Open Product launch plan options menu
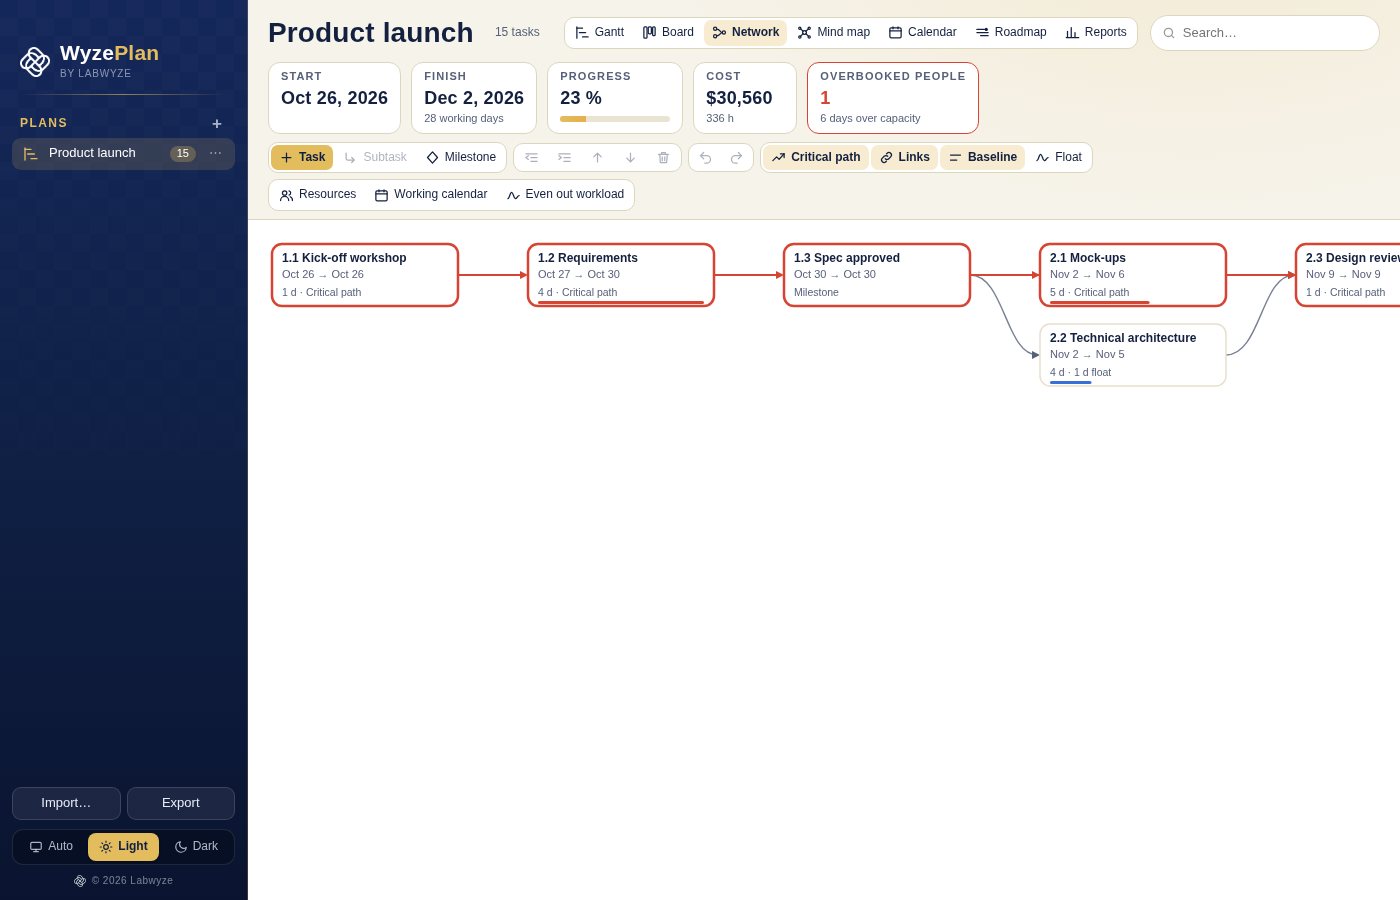The image size is (1400, 900). point(216,153)
